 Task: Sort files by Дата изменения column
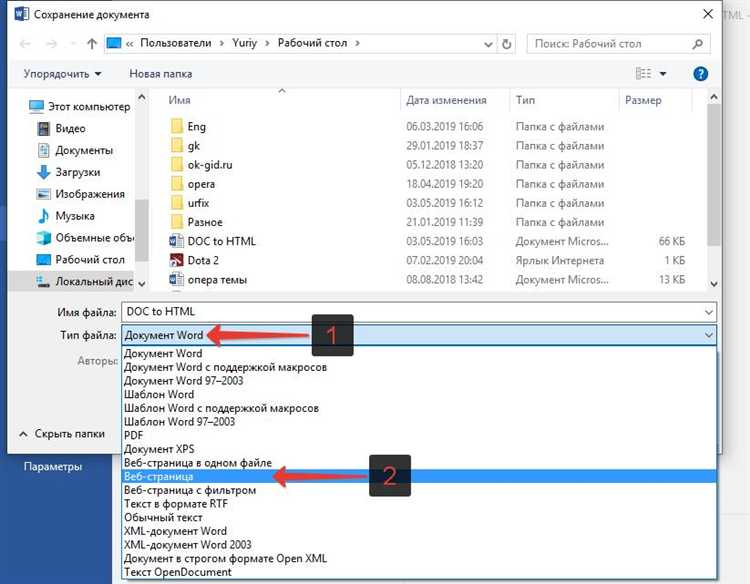[446, 100]
